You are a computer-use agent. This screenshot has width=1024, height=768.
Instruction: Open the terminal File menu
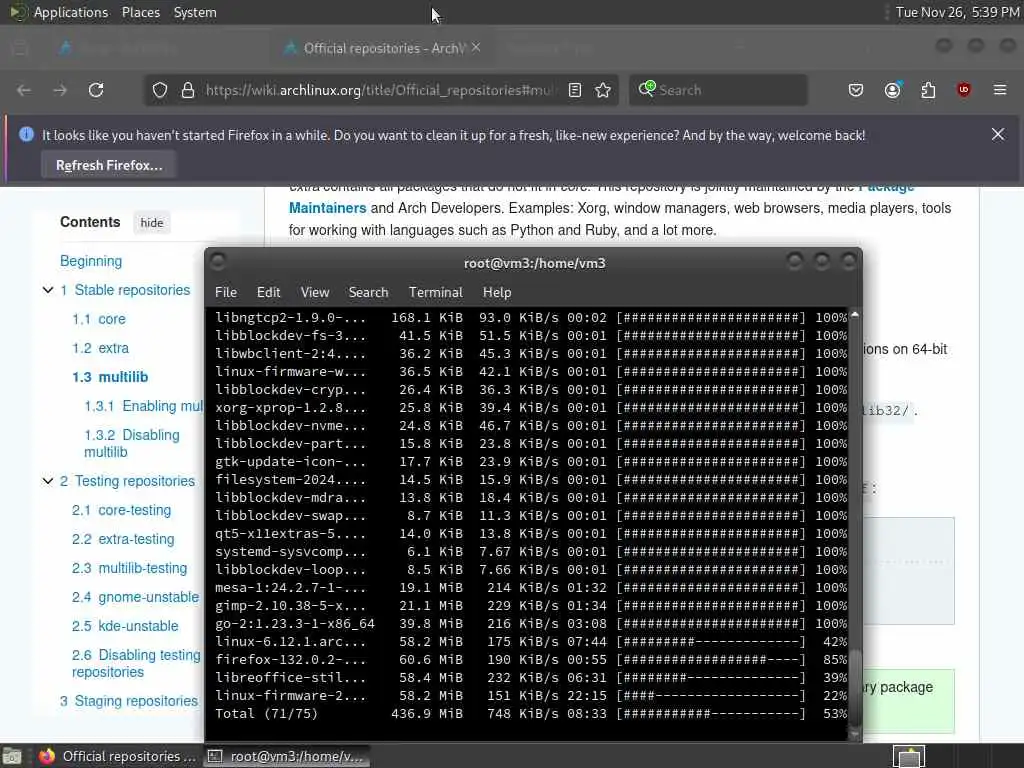tap(226, 292)
